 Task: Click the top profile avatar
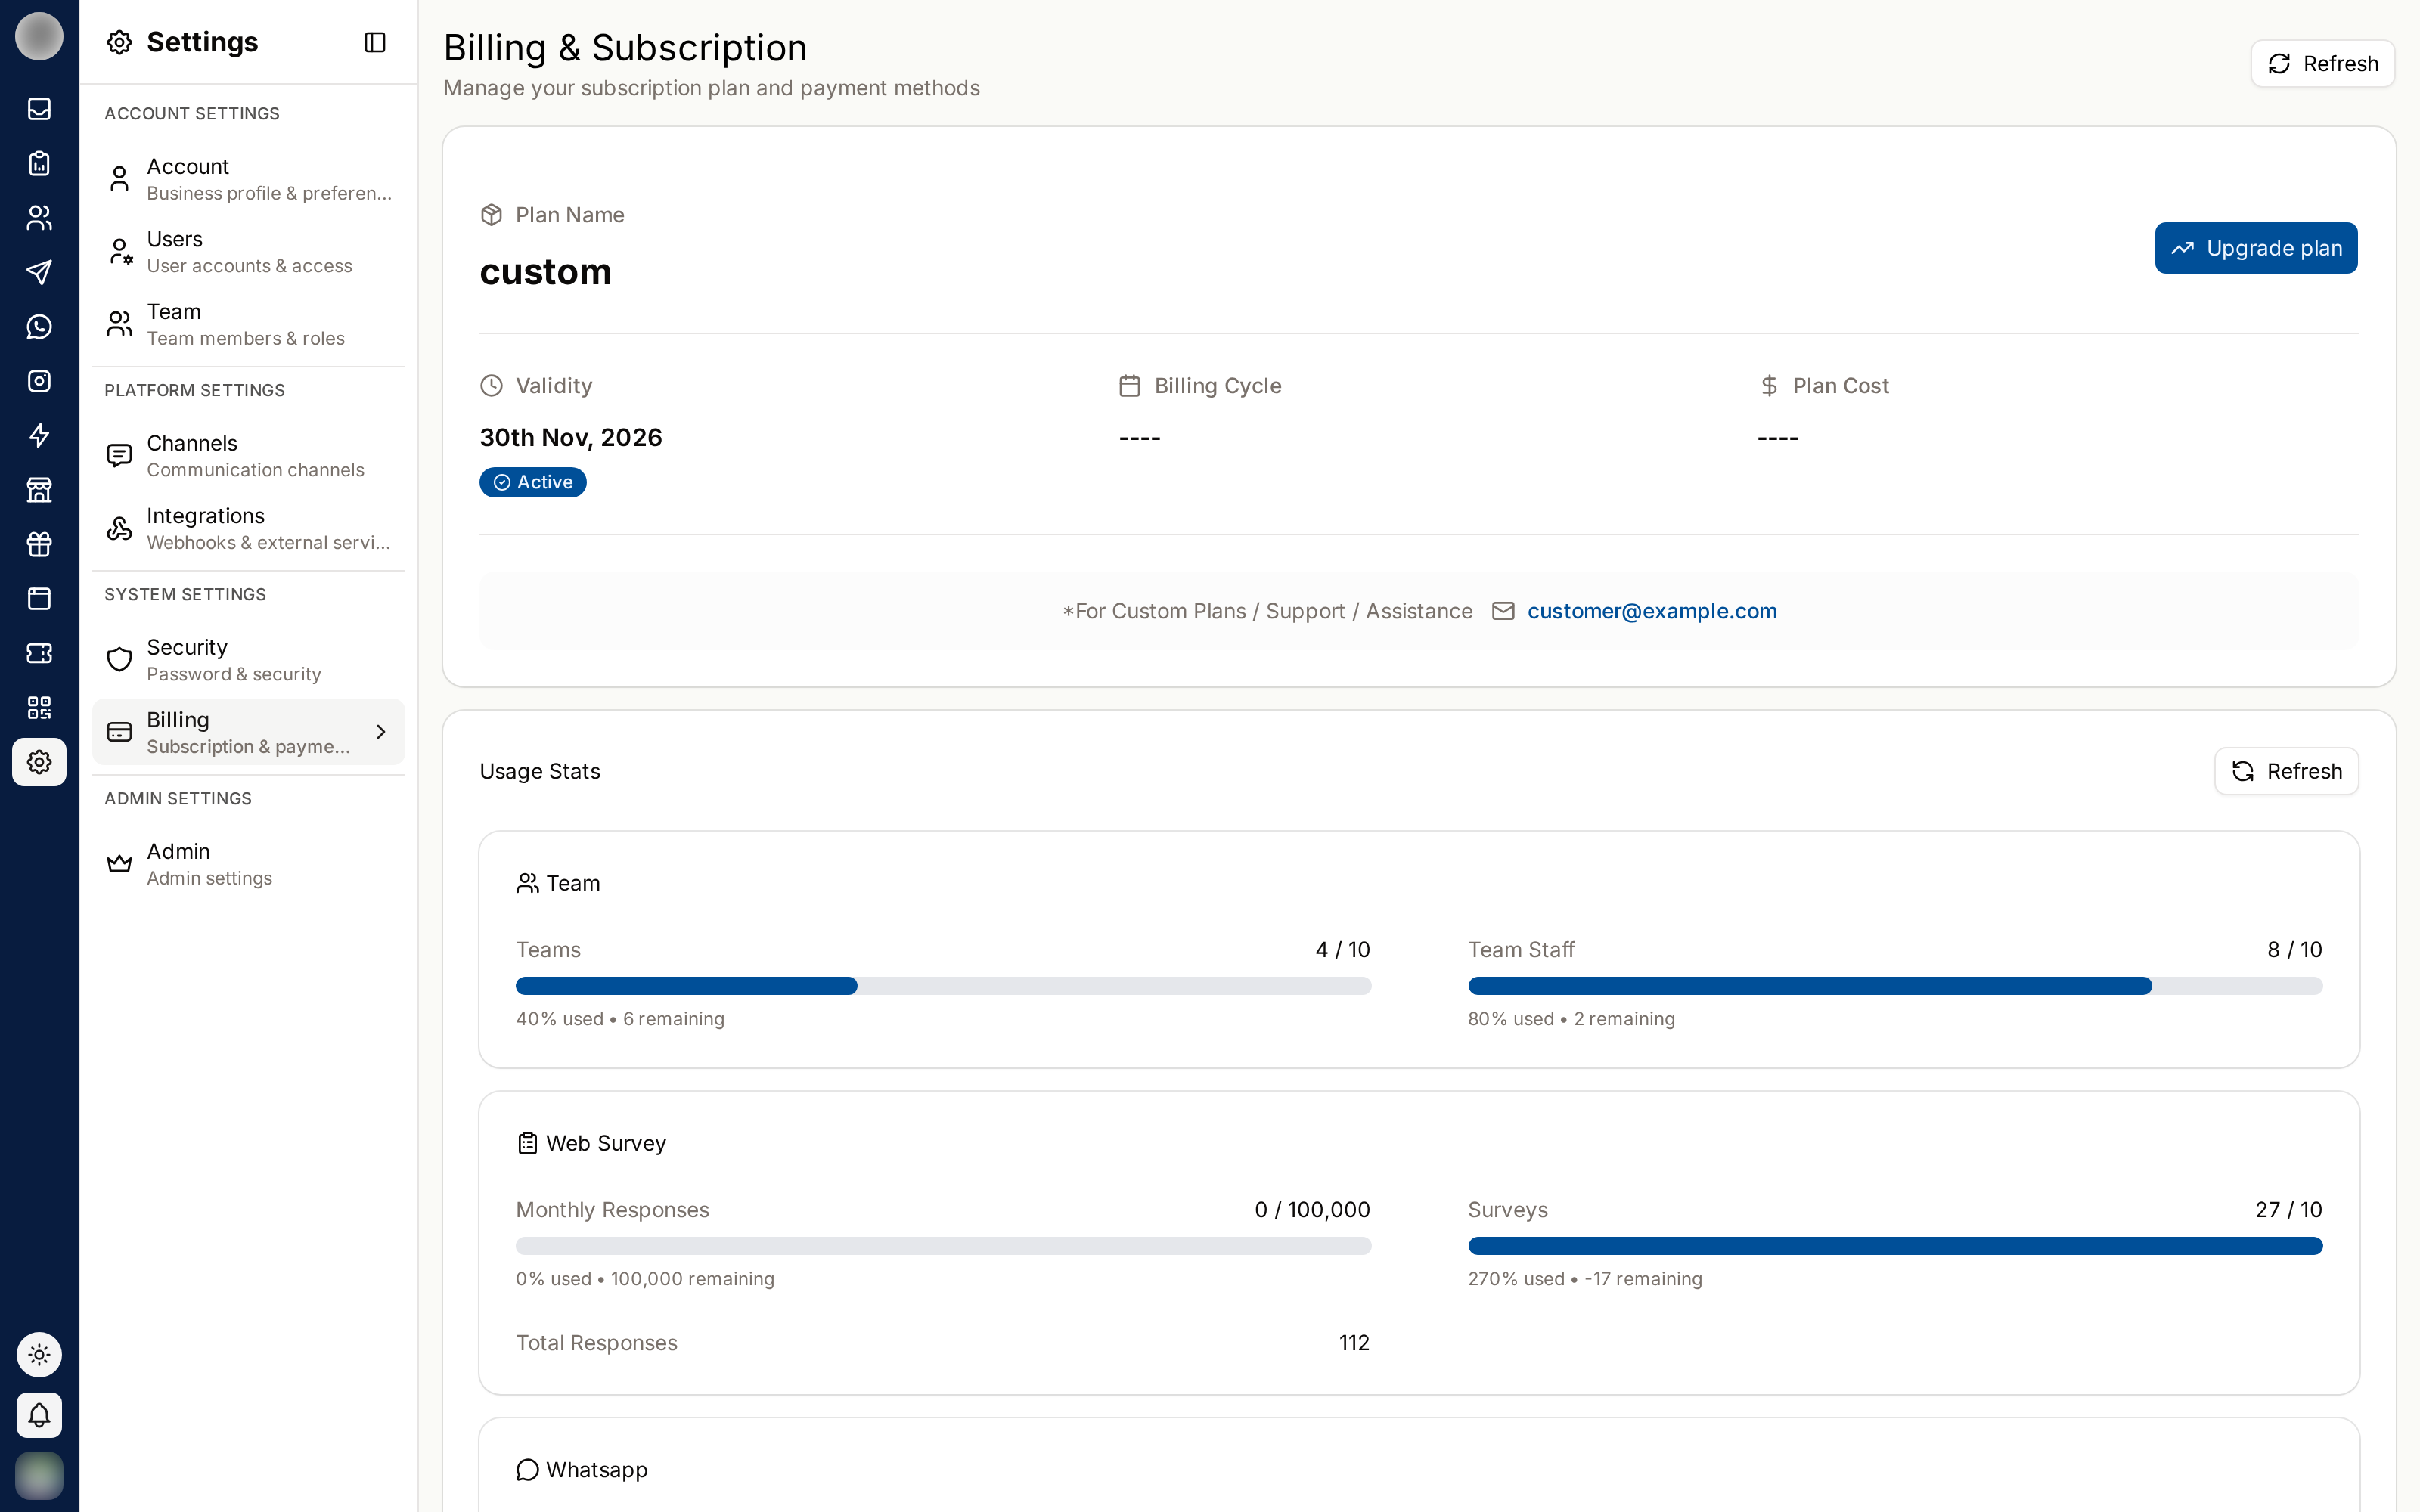click(x=39, y=36)
